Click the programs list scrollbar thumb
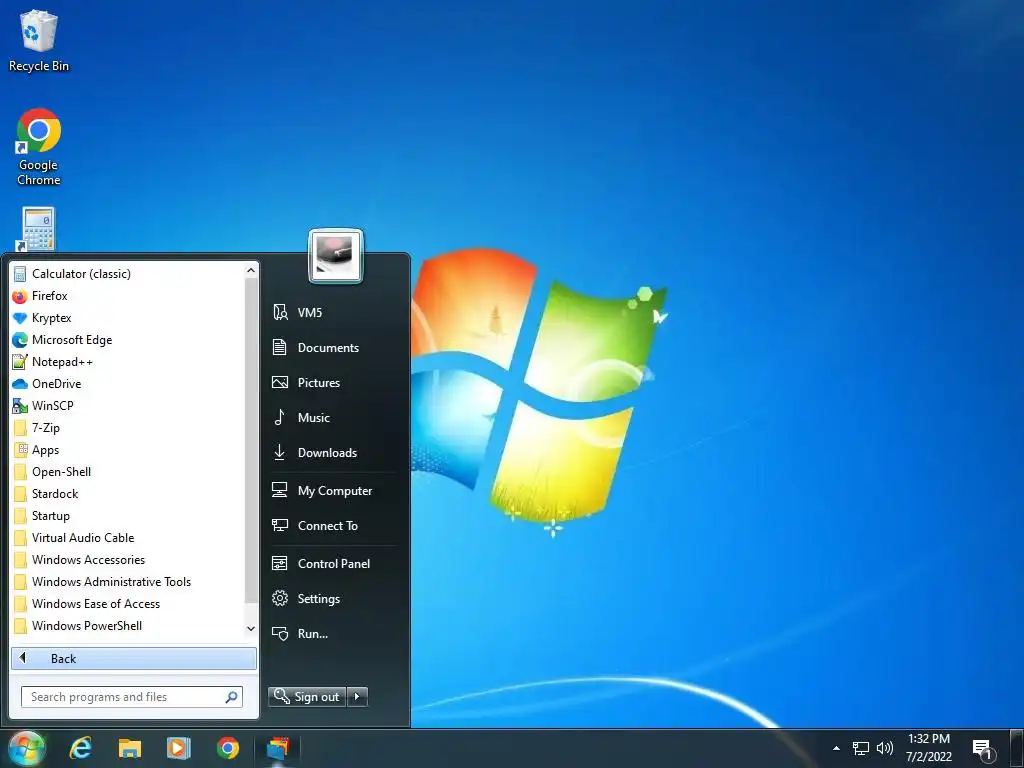The width and height of the screenshot is (1024, 768). (251, 441)
